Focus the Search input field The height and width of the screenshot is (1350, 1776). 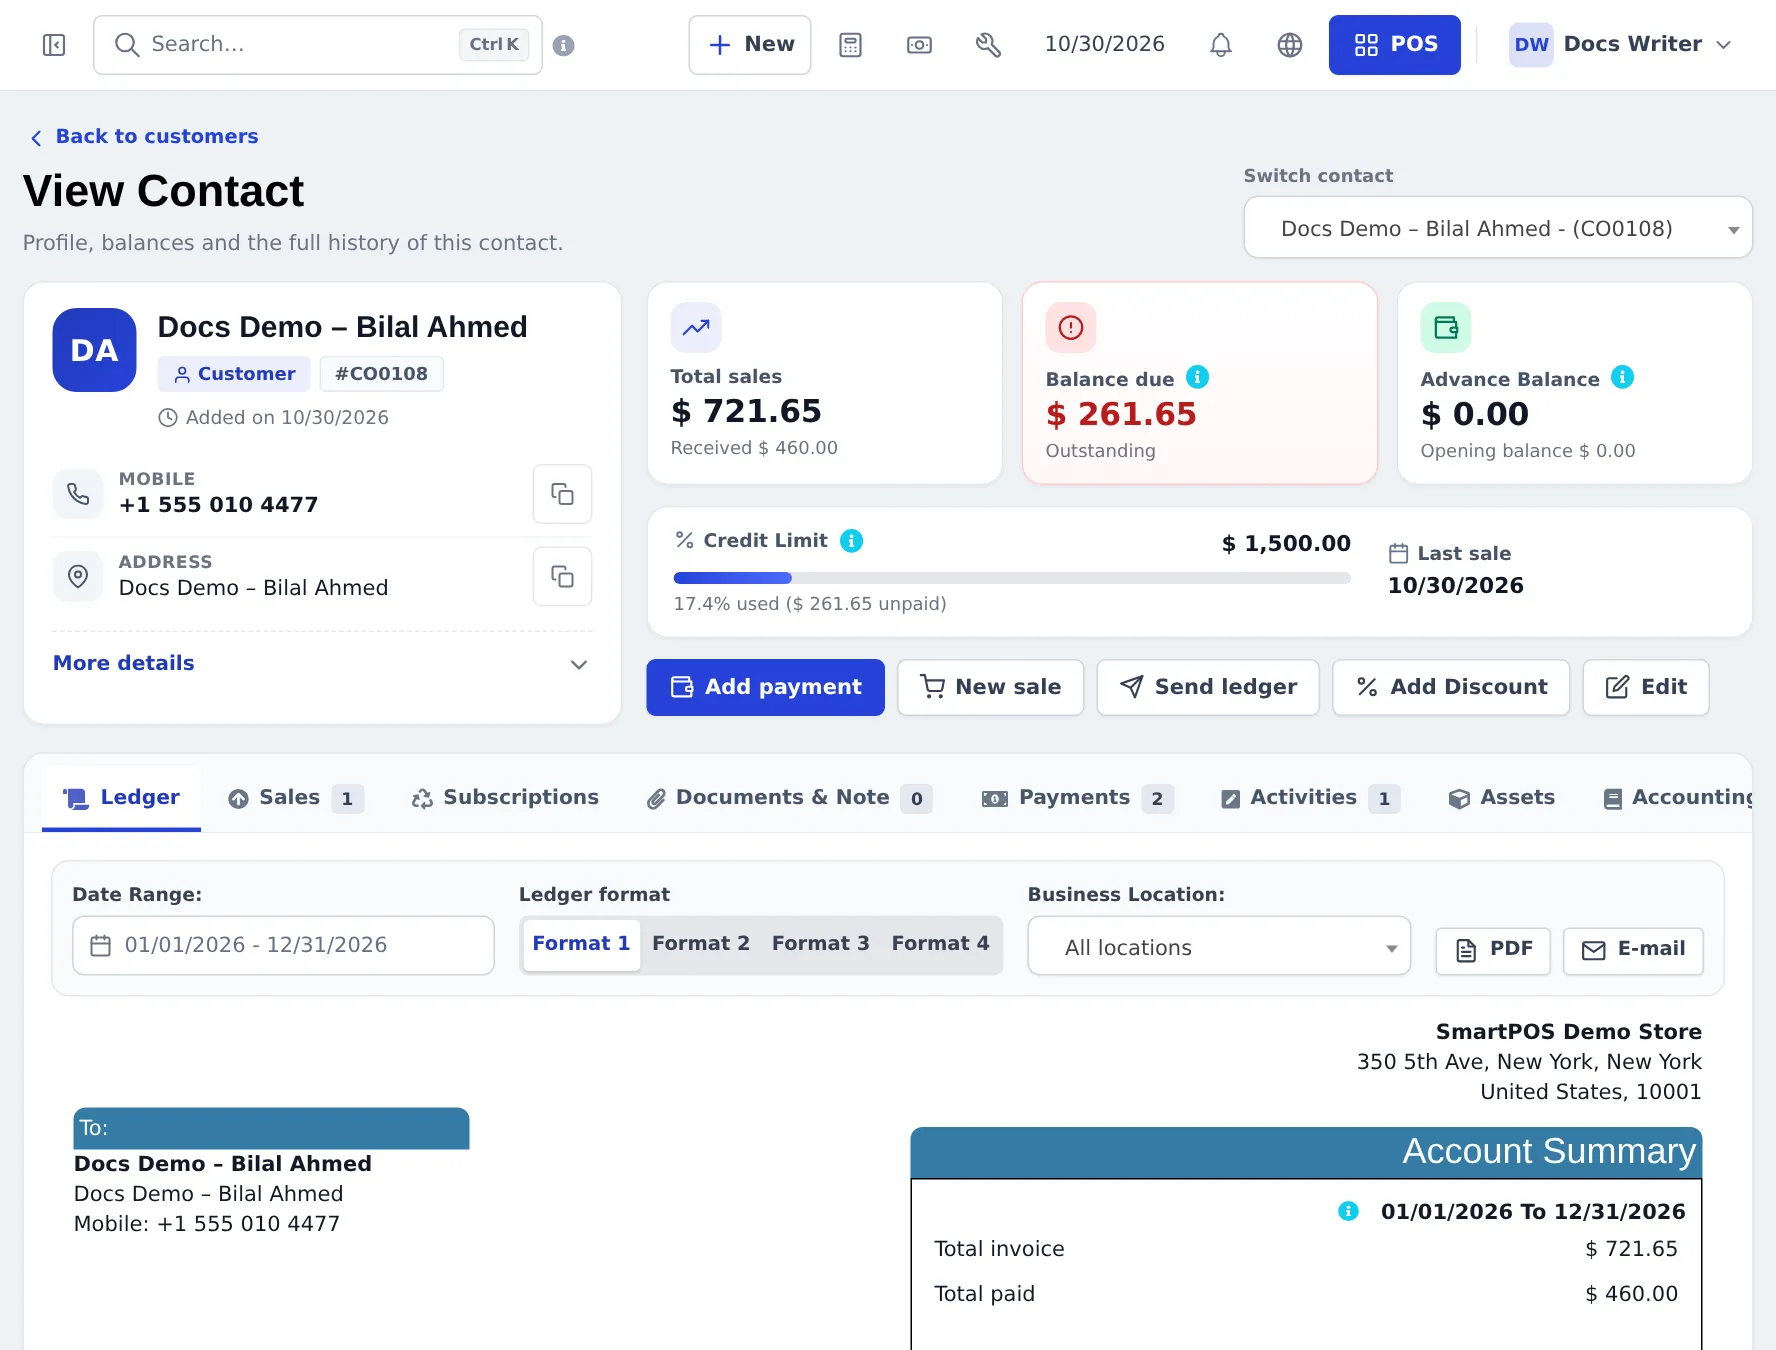coord(318,45)
